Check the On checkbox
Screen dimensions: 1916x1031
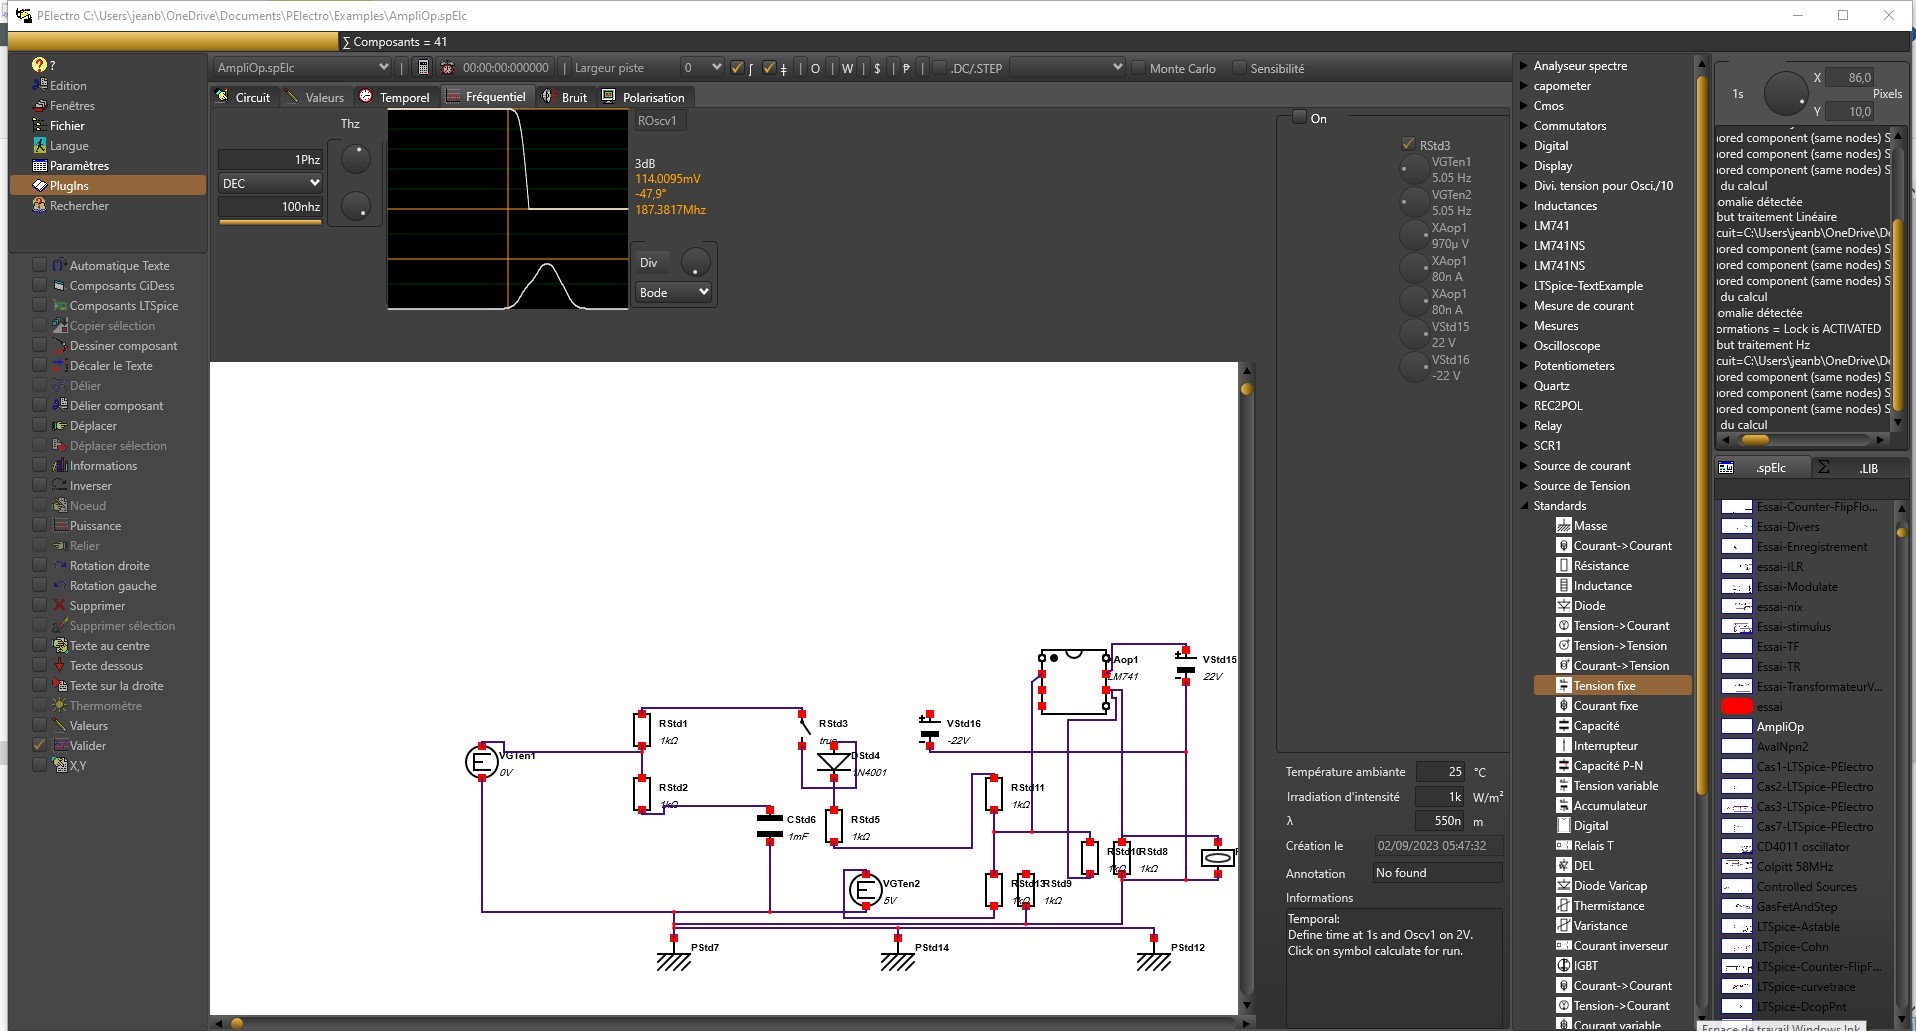[x=1299, y=118]
